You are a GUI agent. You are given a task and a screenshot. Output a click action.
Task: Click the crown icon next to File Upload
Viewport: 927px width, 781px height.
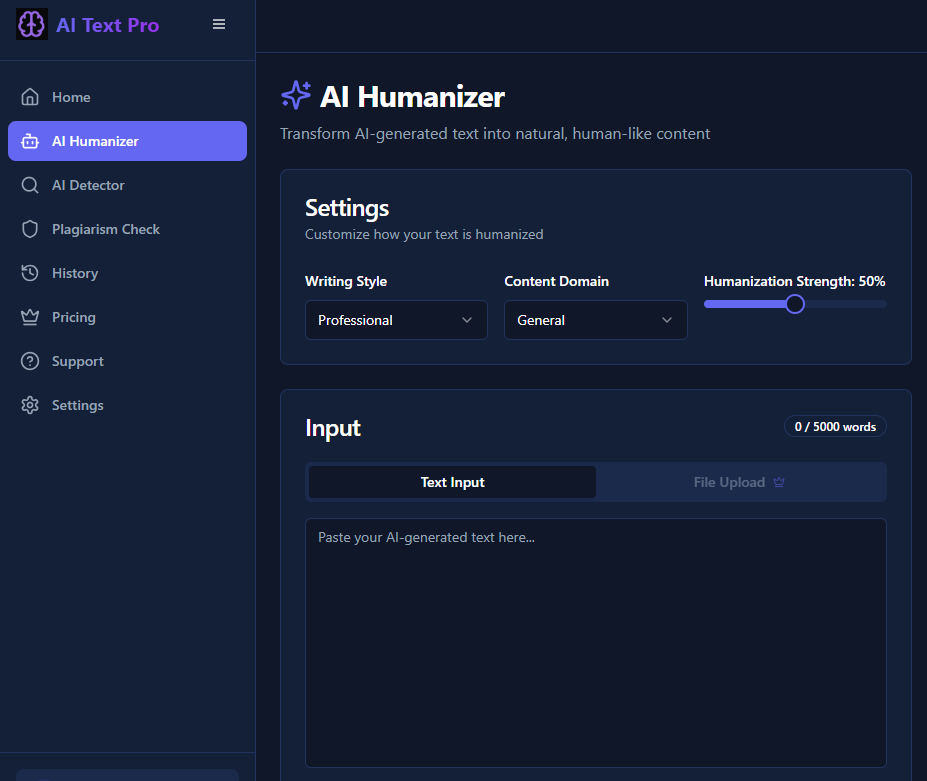(x=777, y=481)
